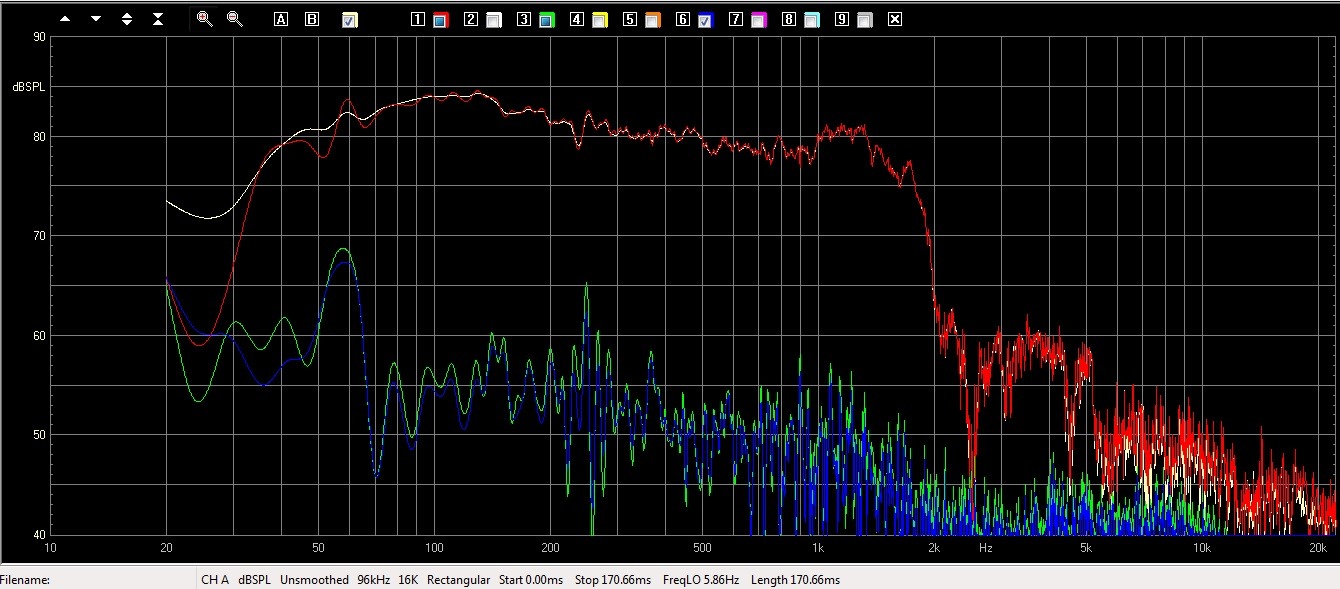Toggle the gray overlay 9 swatch
Image resolution: width=1340 pixels, height=589 pixels.
(x=864, y=20)
